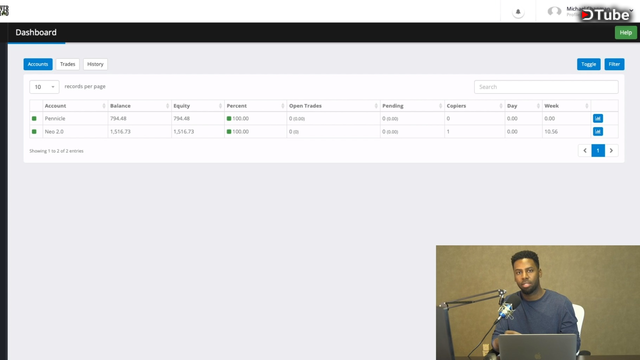Click green status square for Pennicle
Viewport: 640px width, 360px height.
click(x=34, y=118)
